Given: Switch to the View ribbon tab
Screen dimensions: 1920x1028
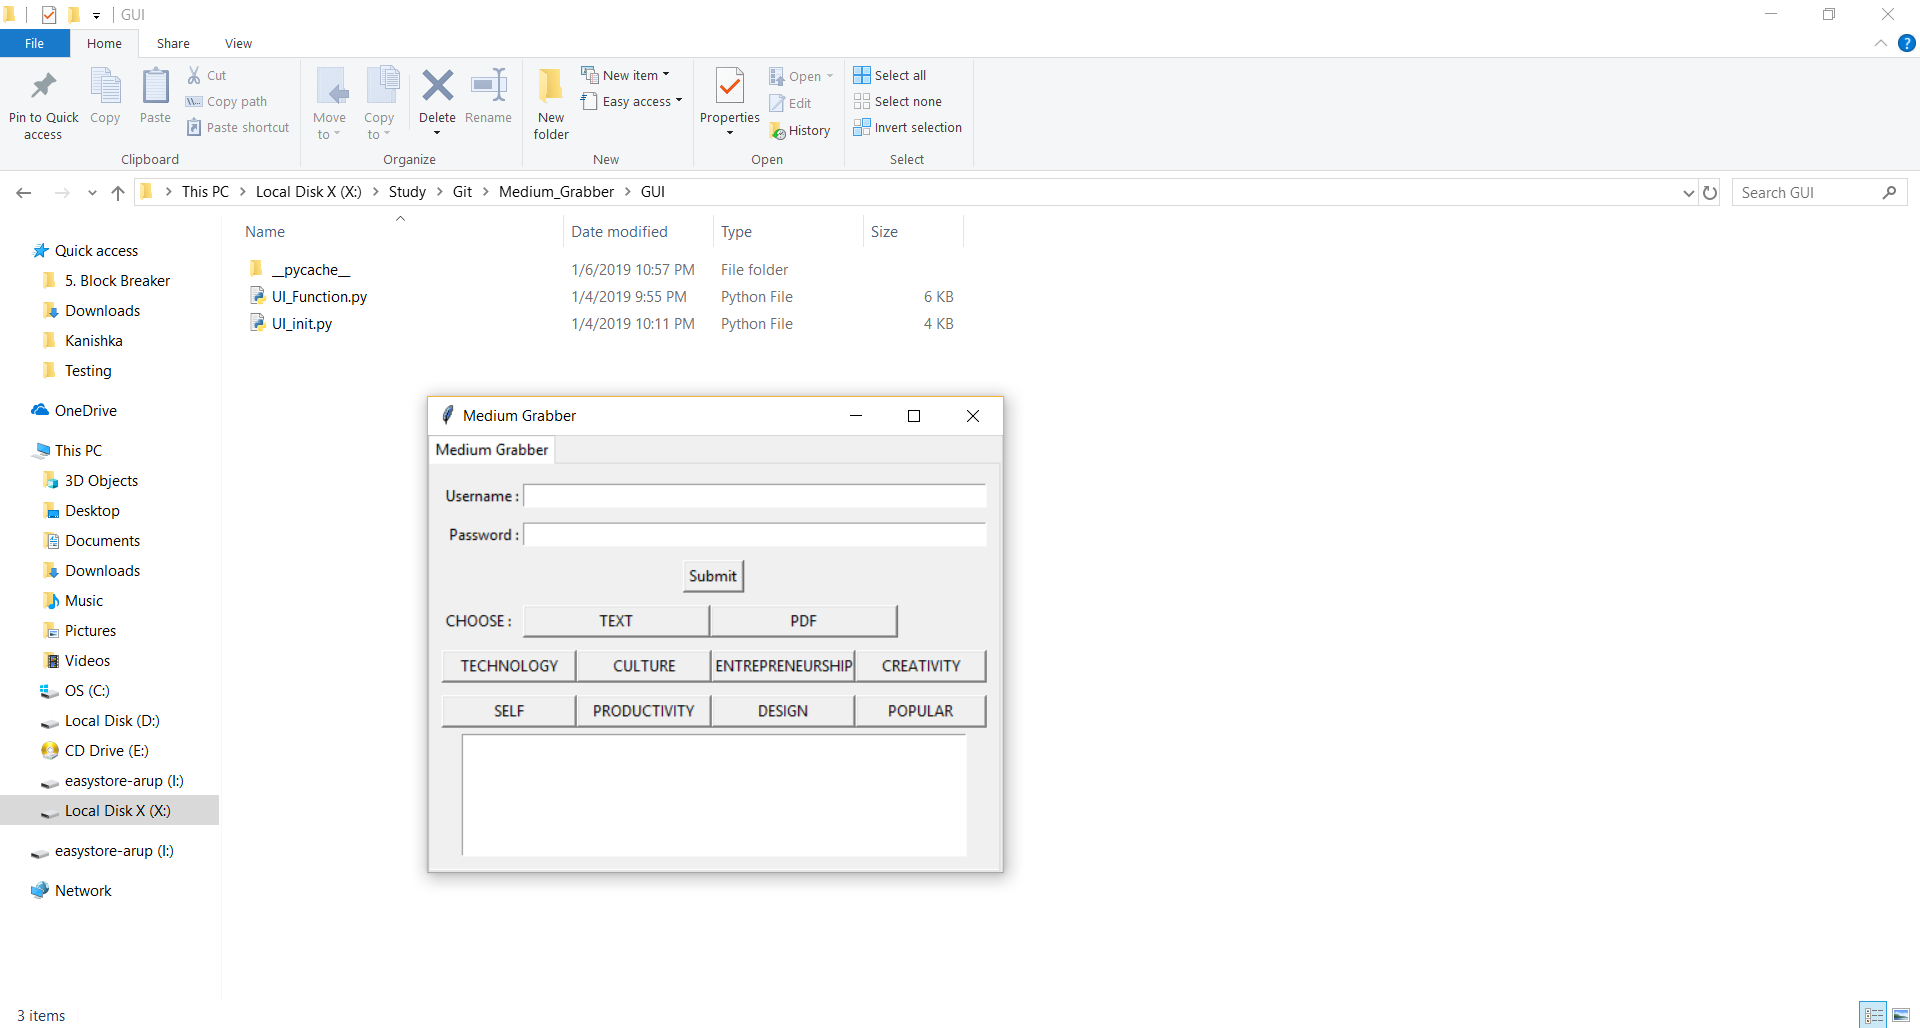Looking at the screenshot, I should click(x=238, y=43).
